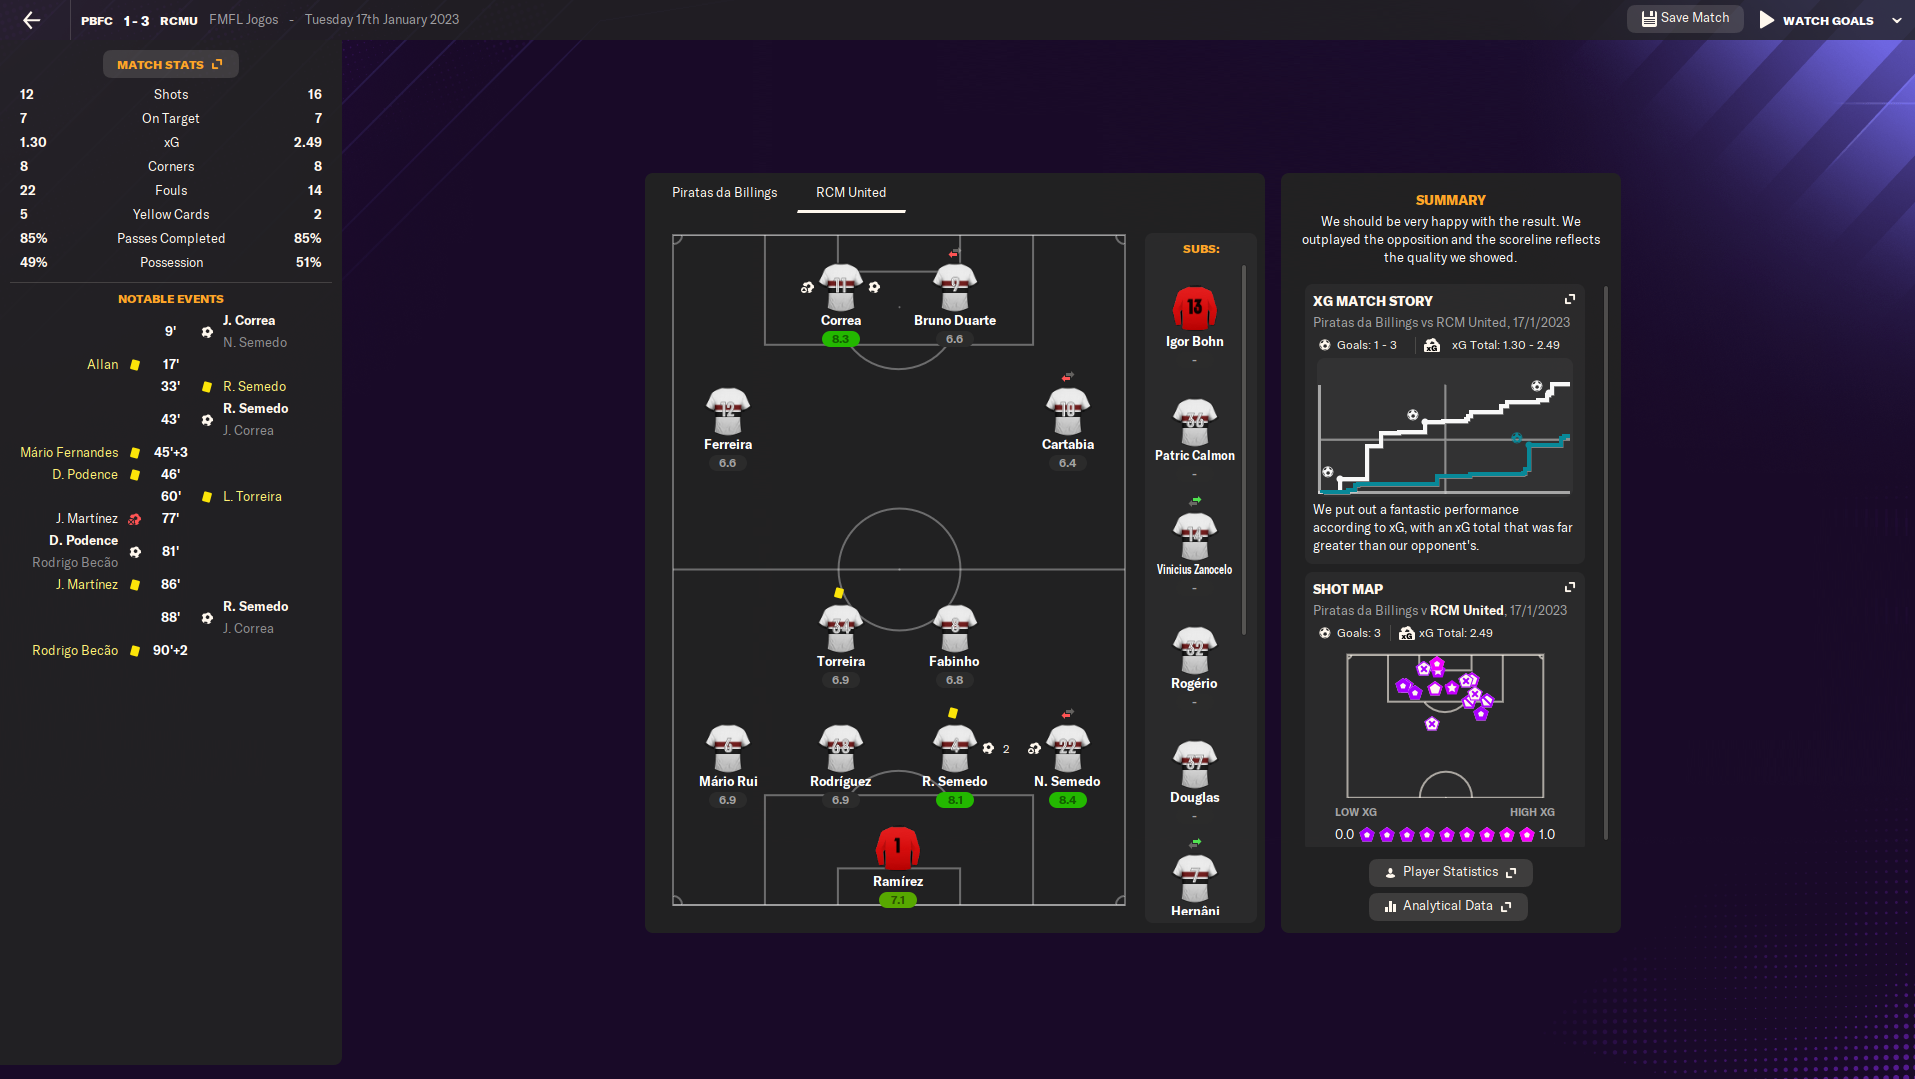Click Cartabia's shirt icon on the pitch

coord(1067,412)
